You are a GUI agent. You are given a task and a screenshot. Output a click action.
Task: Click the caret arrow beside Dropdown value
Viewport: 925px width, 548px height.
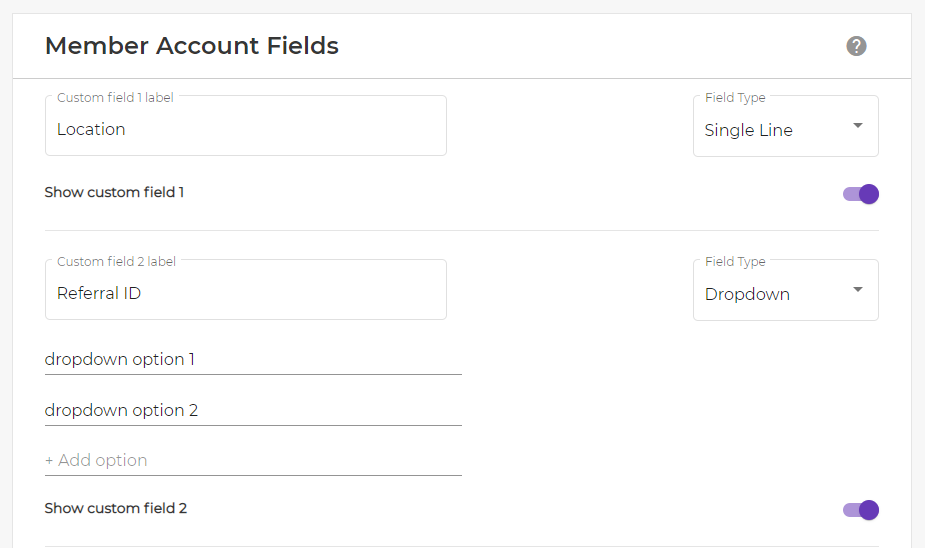(x=858, y=290)
